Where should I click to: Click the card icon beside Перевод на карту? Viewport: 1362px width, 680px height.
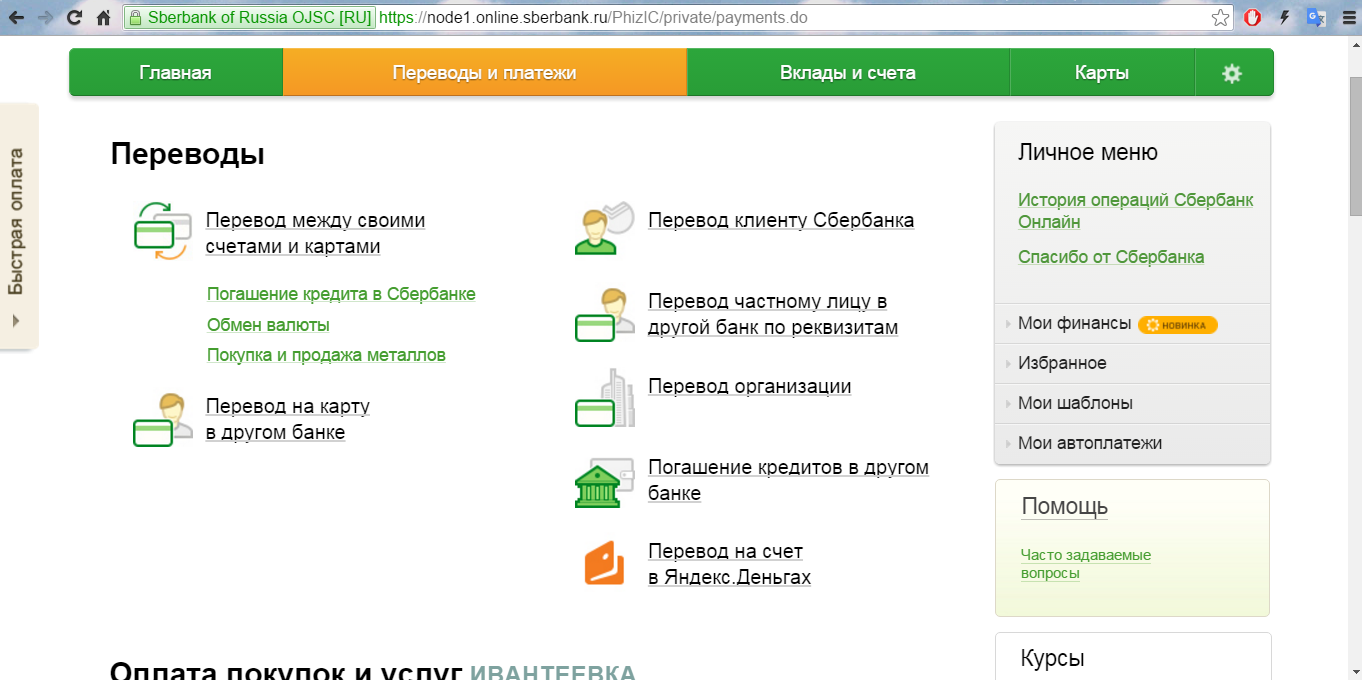coord(162,420)
